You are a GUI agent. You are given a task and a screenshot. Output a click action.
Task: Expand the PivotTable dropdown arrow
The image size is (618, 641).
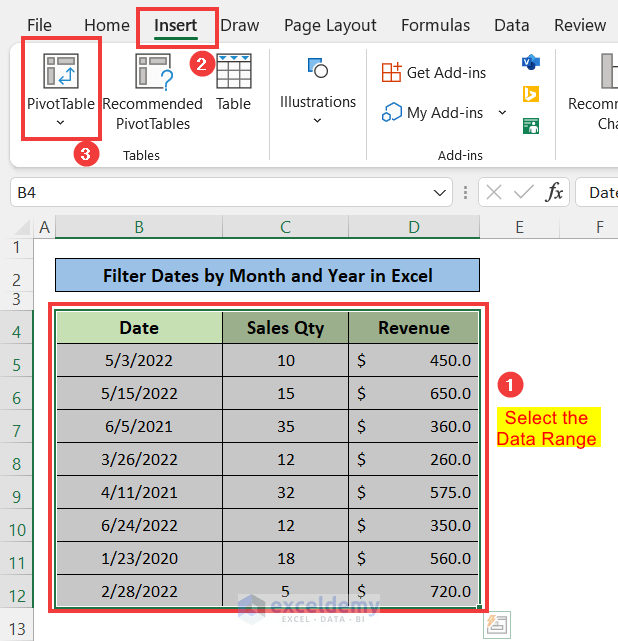(60, 122)
